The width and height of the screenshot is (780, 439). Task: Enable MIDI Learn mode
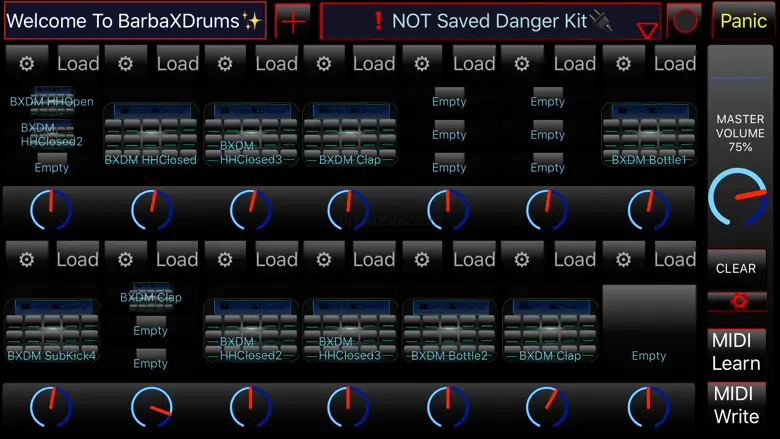736,351
